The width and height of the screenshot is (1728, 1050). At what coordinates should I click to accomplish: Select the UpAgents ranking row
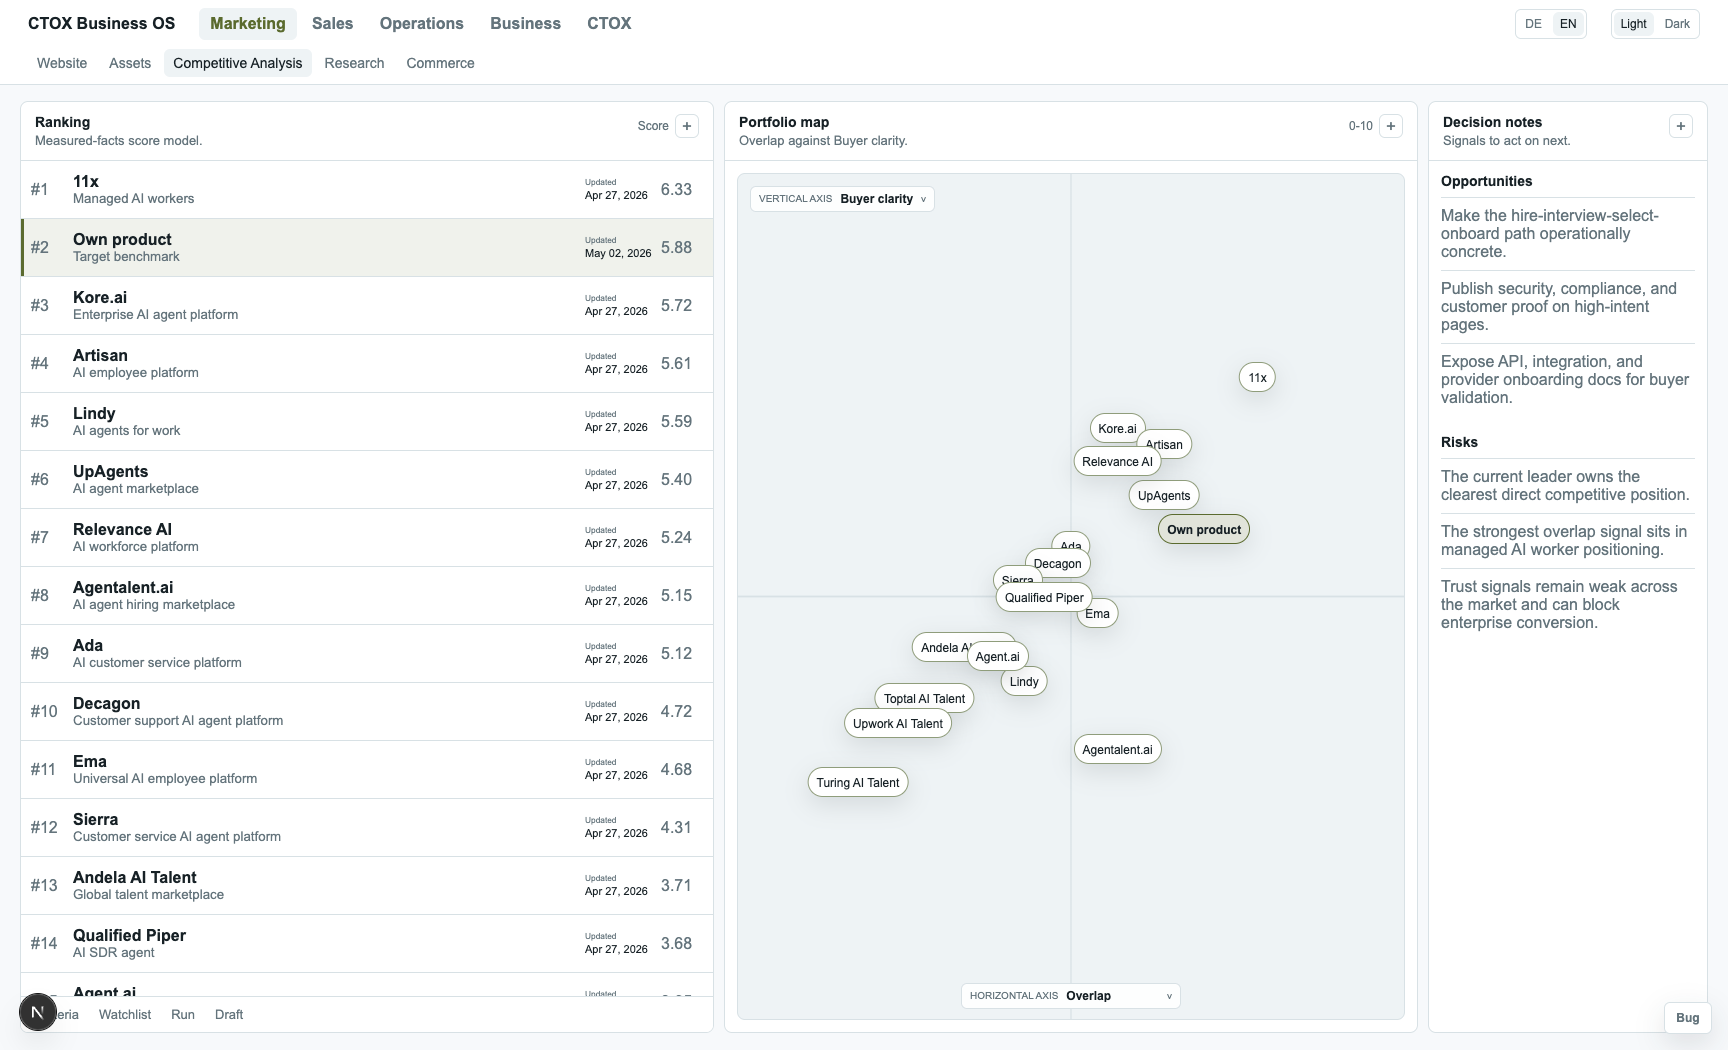367,479
